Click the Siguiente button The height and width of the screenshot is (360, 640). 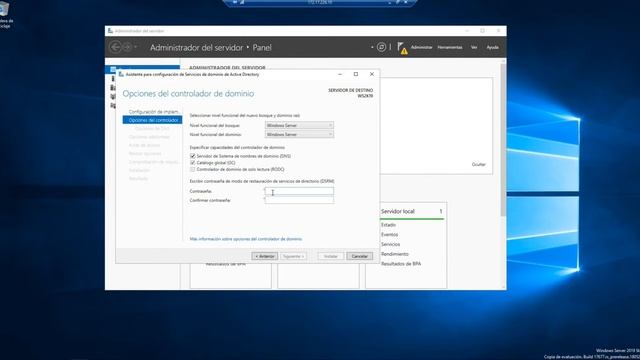(293, 256)
